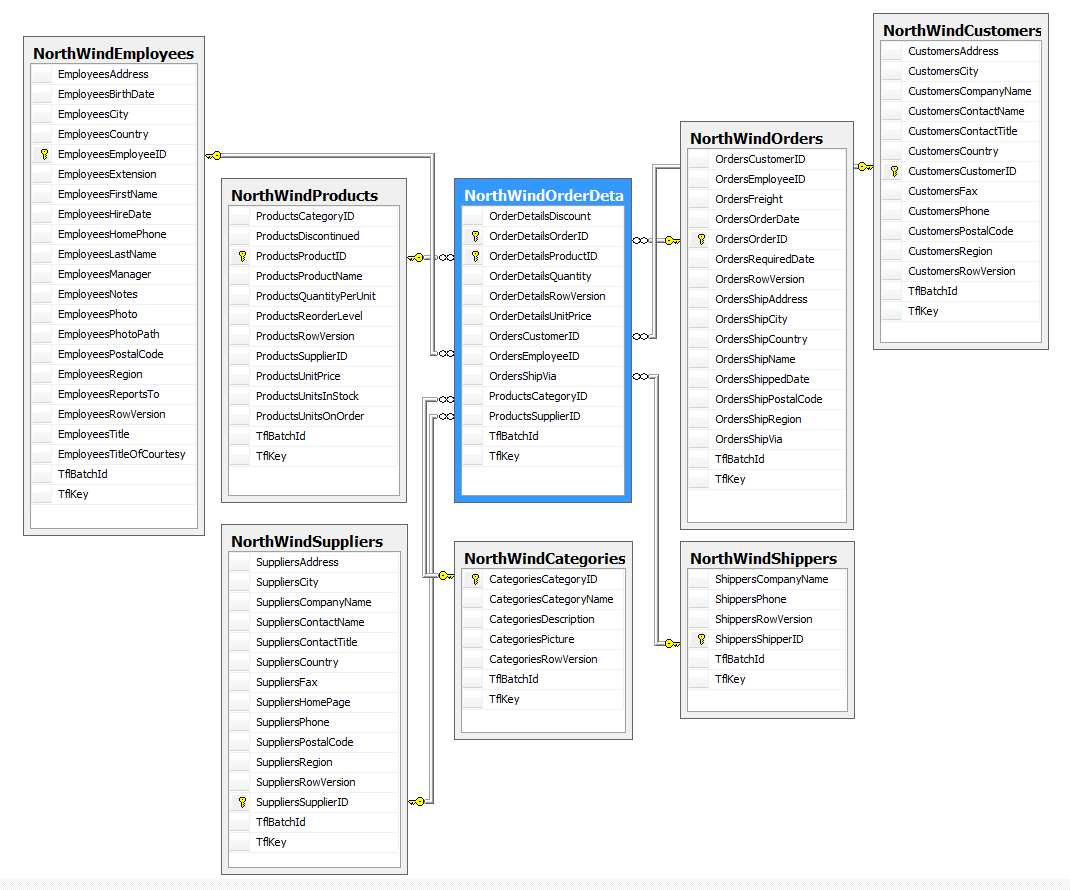Select the relationship key endpoint at NorthWindEmployees table
Image resolution: width=1070 pixels, height=890 pixels.
pyautogui.click(x=214, y=156)
